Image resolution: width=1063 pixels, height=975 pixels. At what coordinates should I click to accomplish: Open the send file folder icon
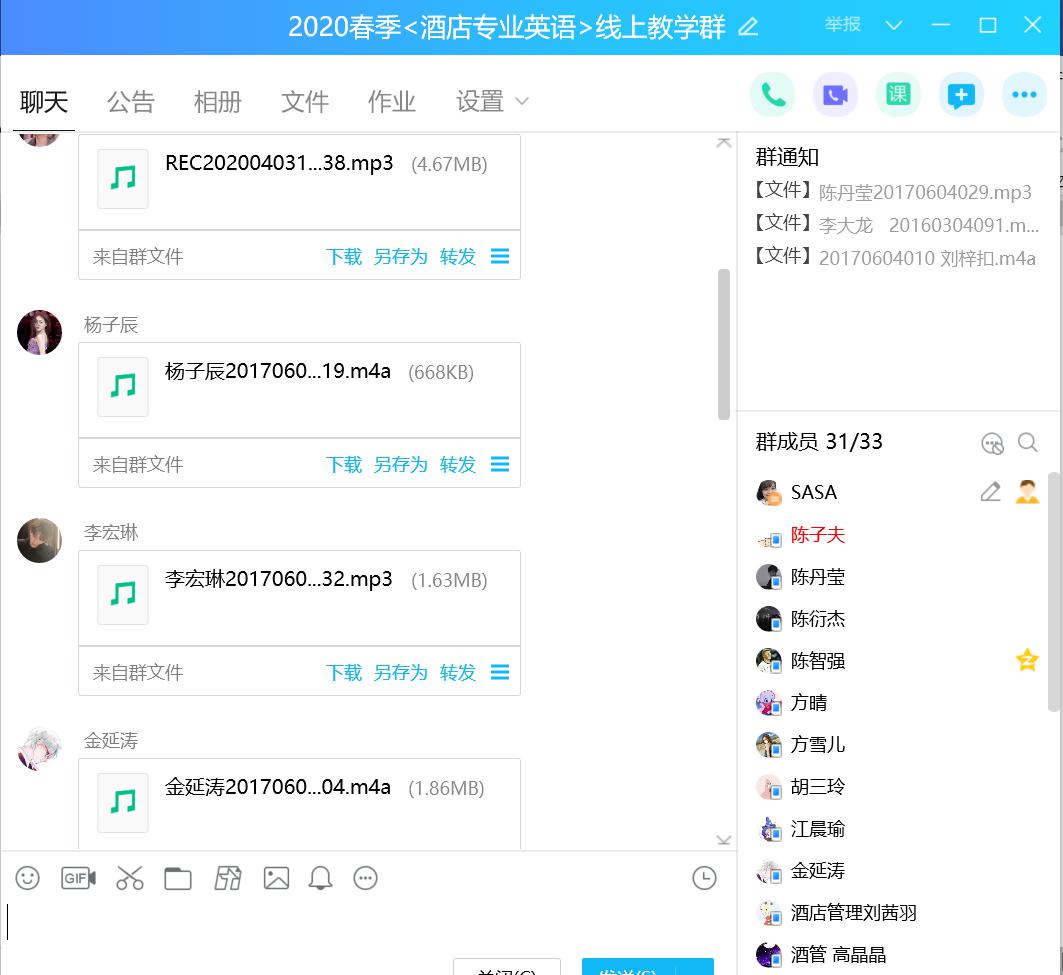click(178, 878)
